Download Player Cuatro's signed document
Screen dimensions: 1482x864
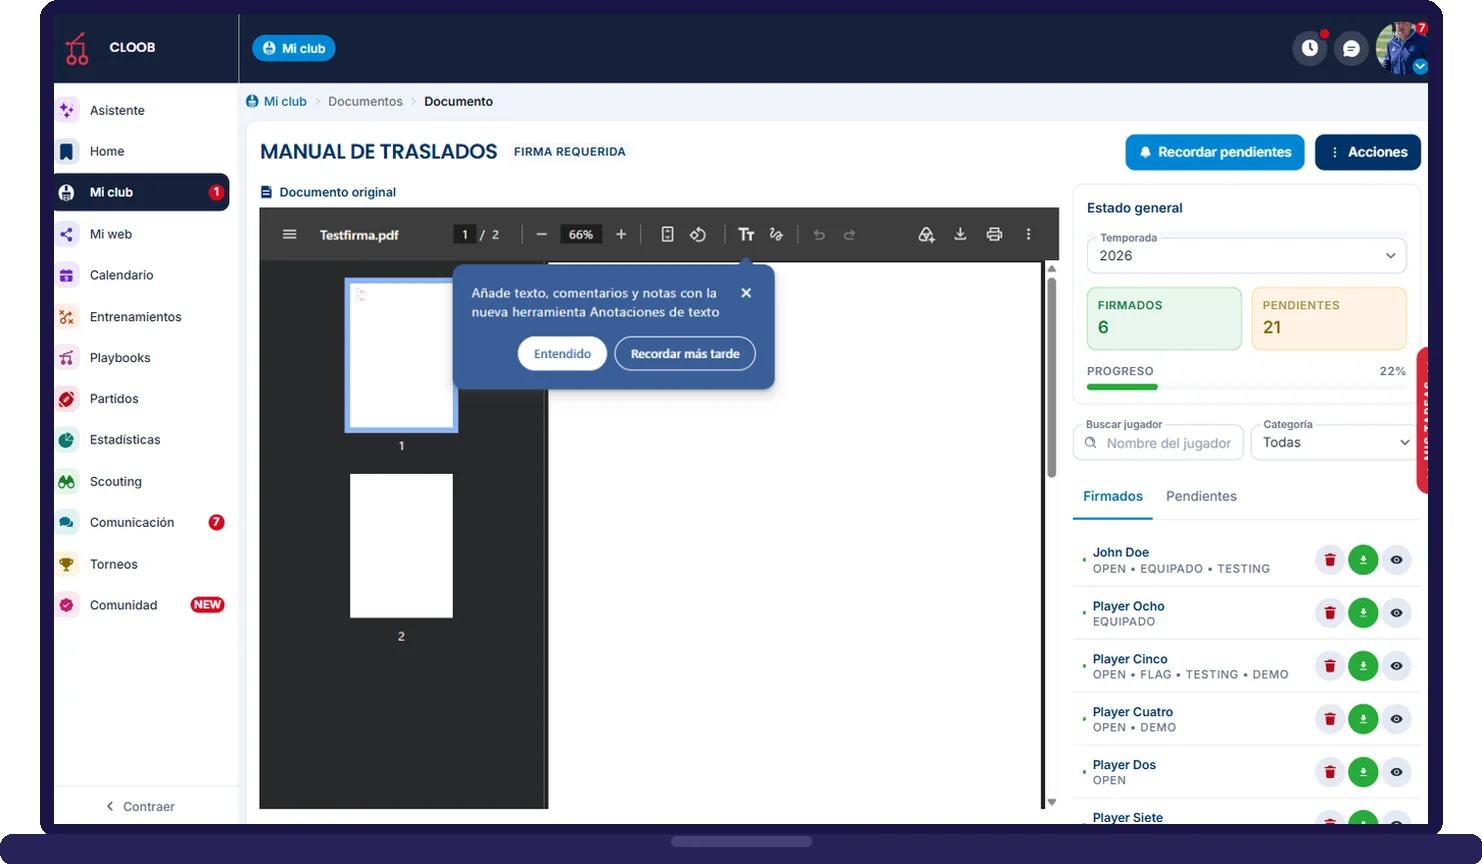coord(1363,719)
